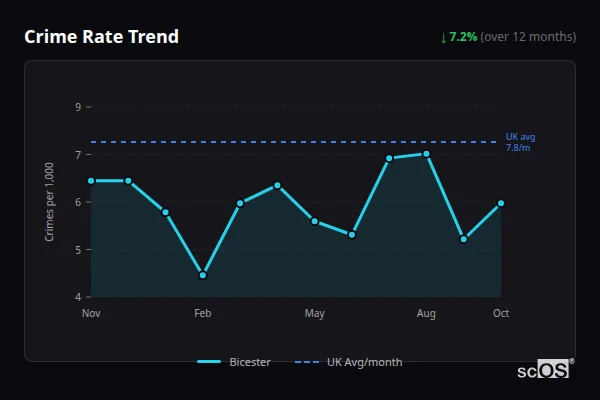The image size is (600, 400).
Task: Select the November data point
Action: point(91,181)
